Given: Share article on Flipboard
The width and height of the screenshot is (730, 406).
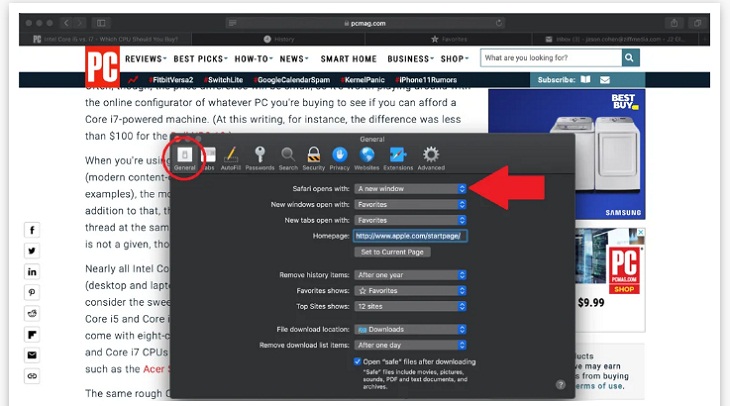Looking at the screenshot, I should pyautogui.click(x=32, y=334).
